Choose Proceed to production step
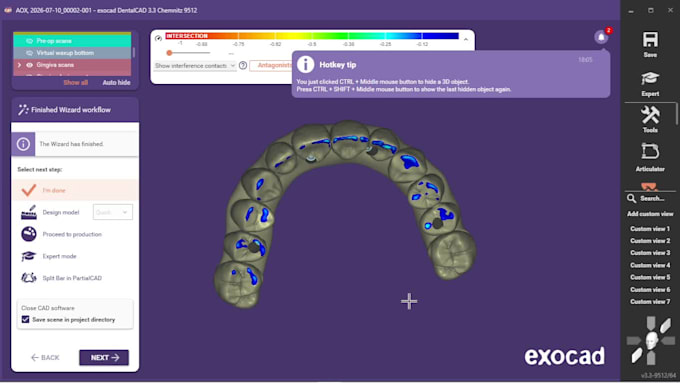 [75, 234]
